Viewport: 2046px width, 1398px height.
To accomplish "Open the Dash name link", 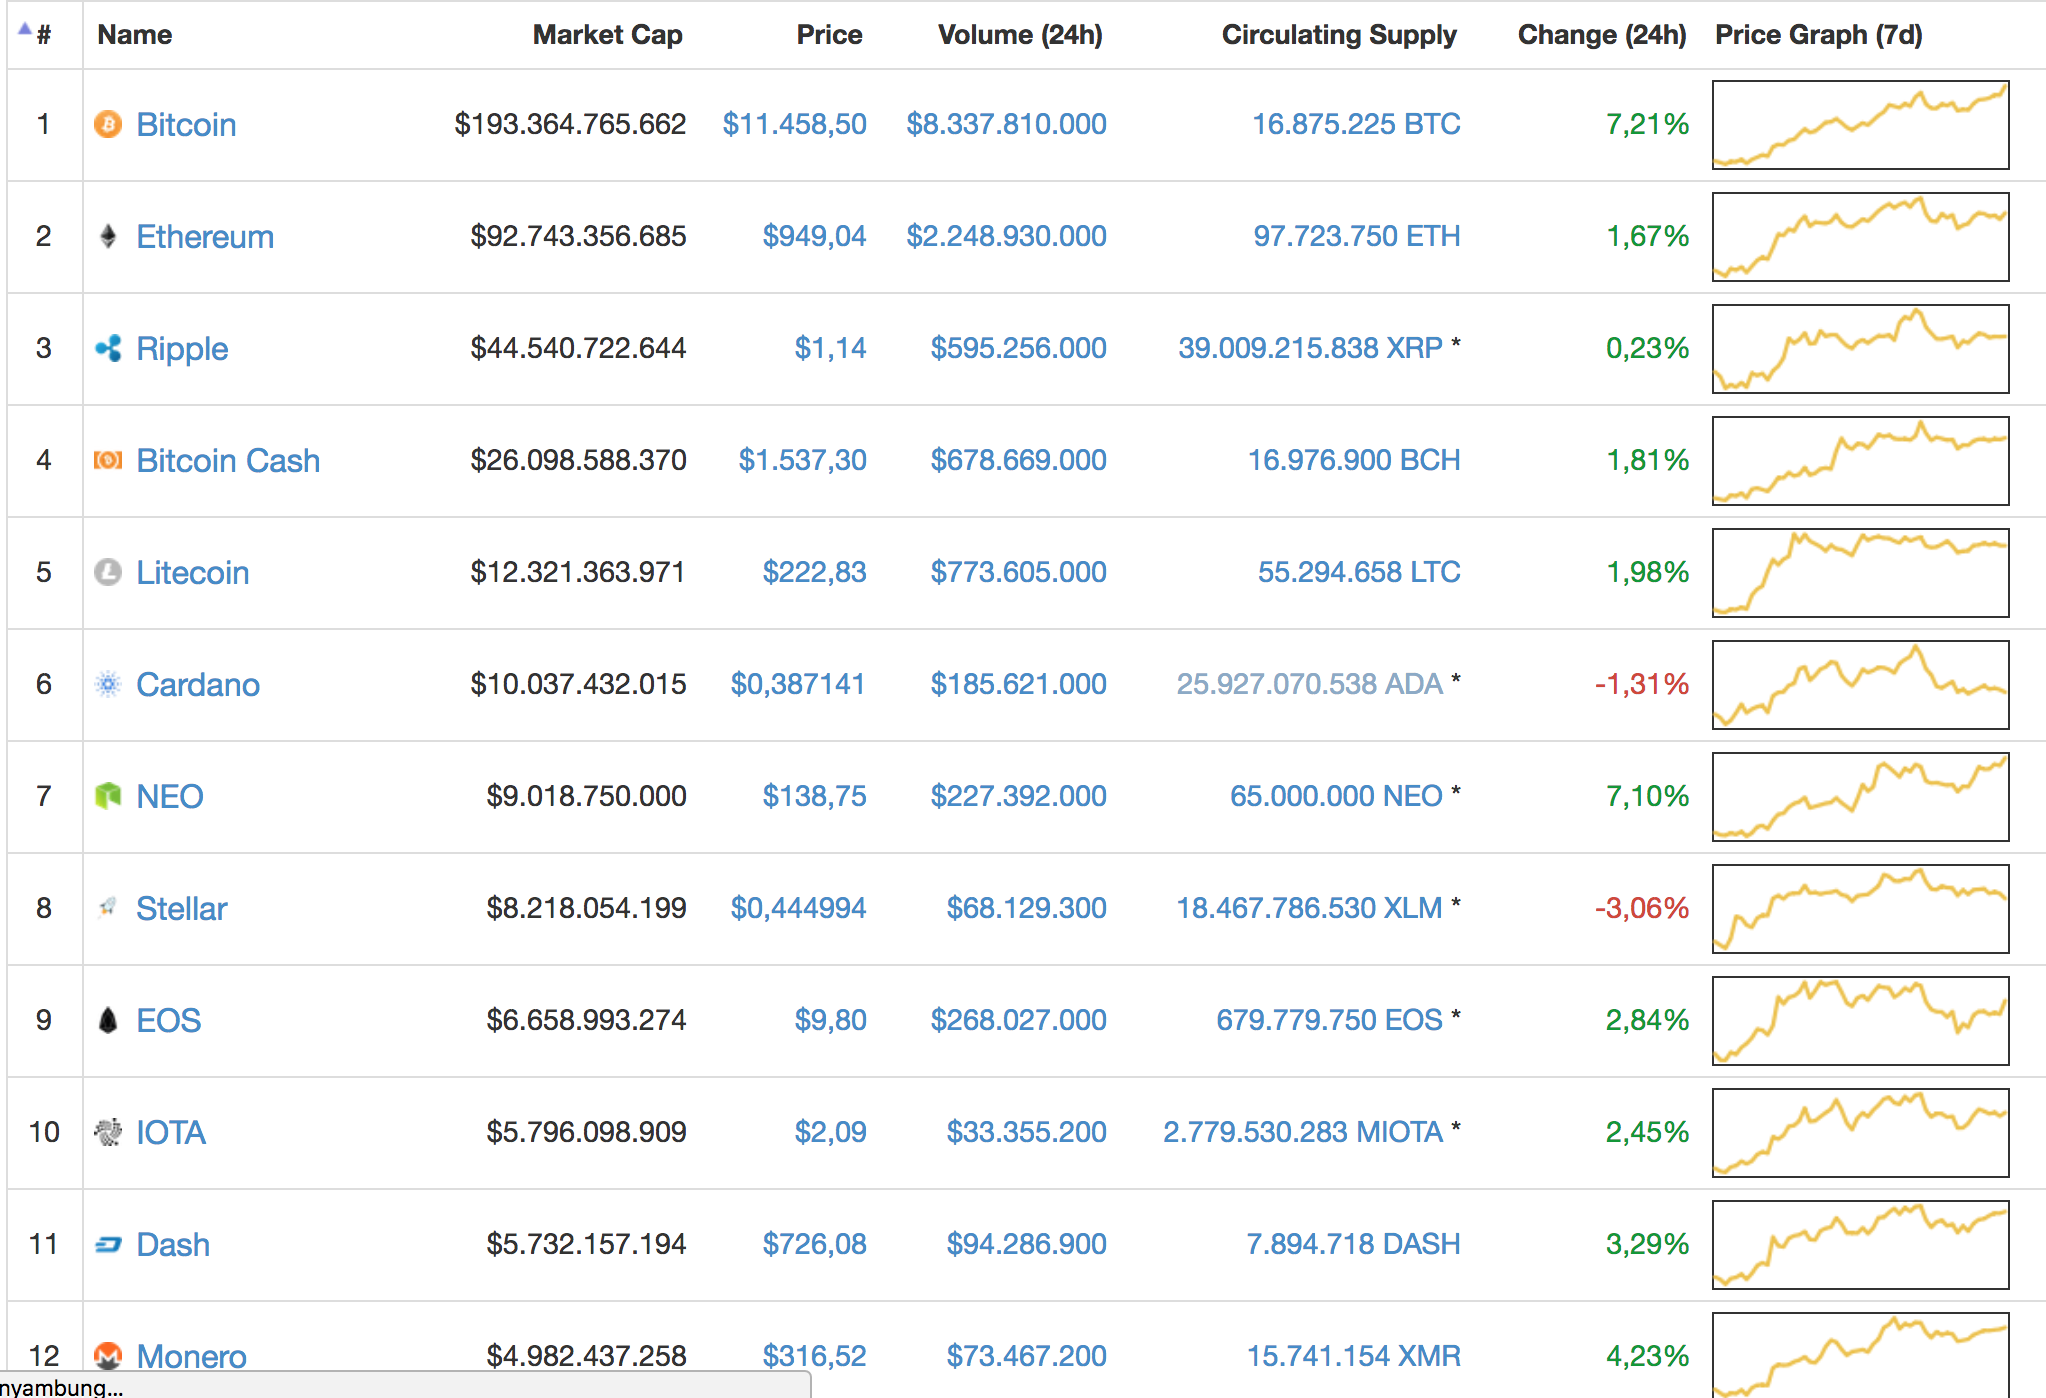I will tap(173, 1245).
